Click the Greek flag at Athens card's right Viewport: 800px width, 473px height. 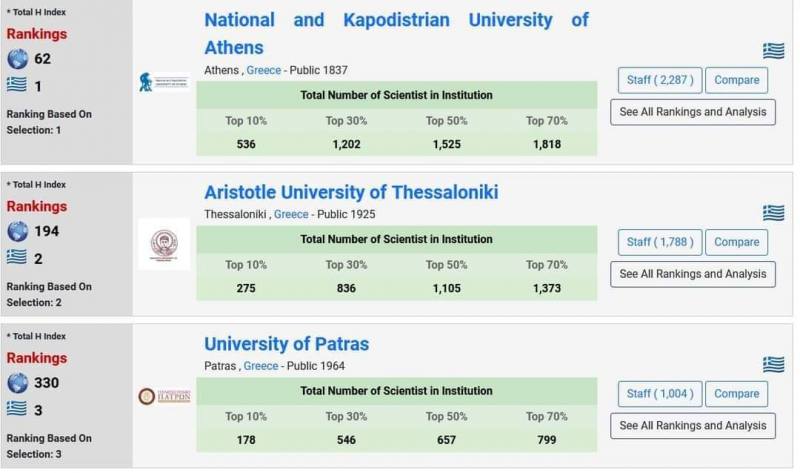773,51
